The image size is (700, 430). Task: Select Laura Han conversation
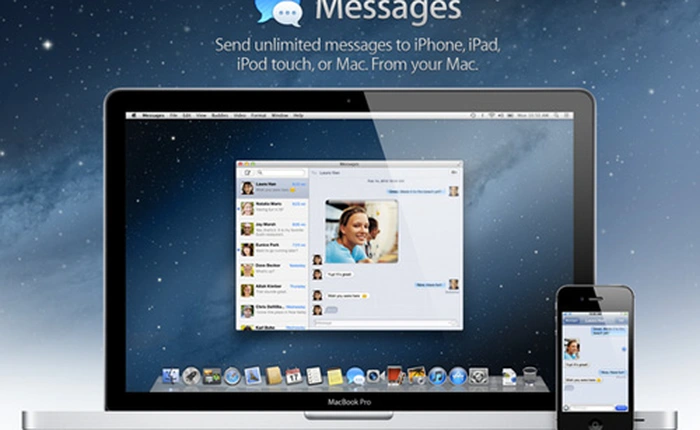tap(272, 188)
